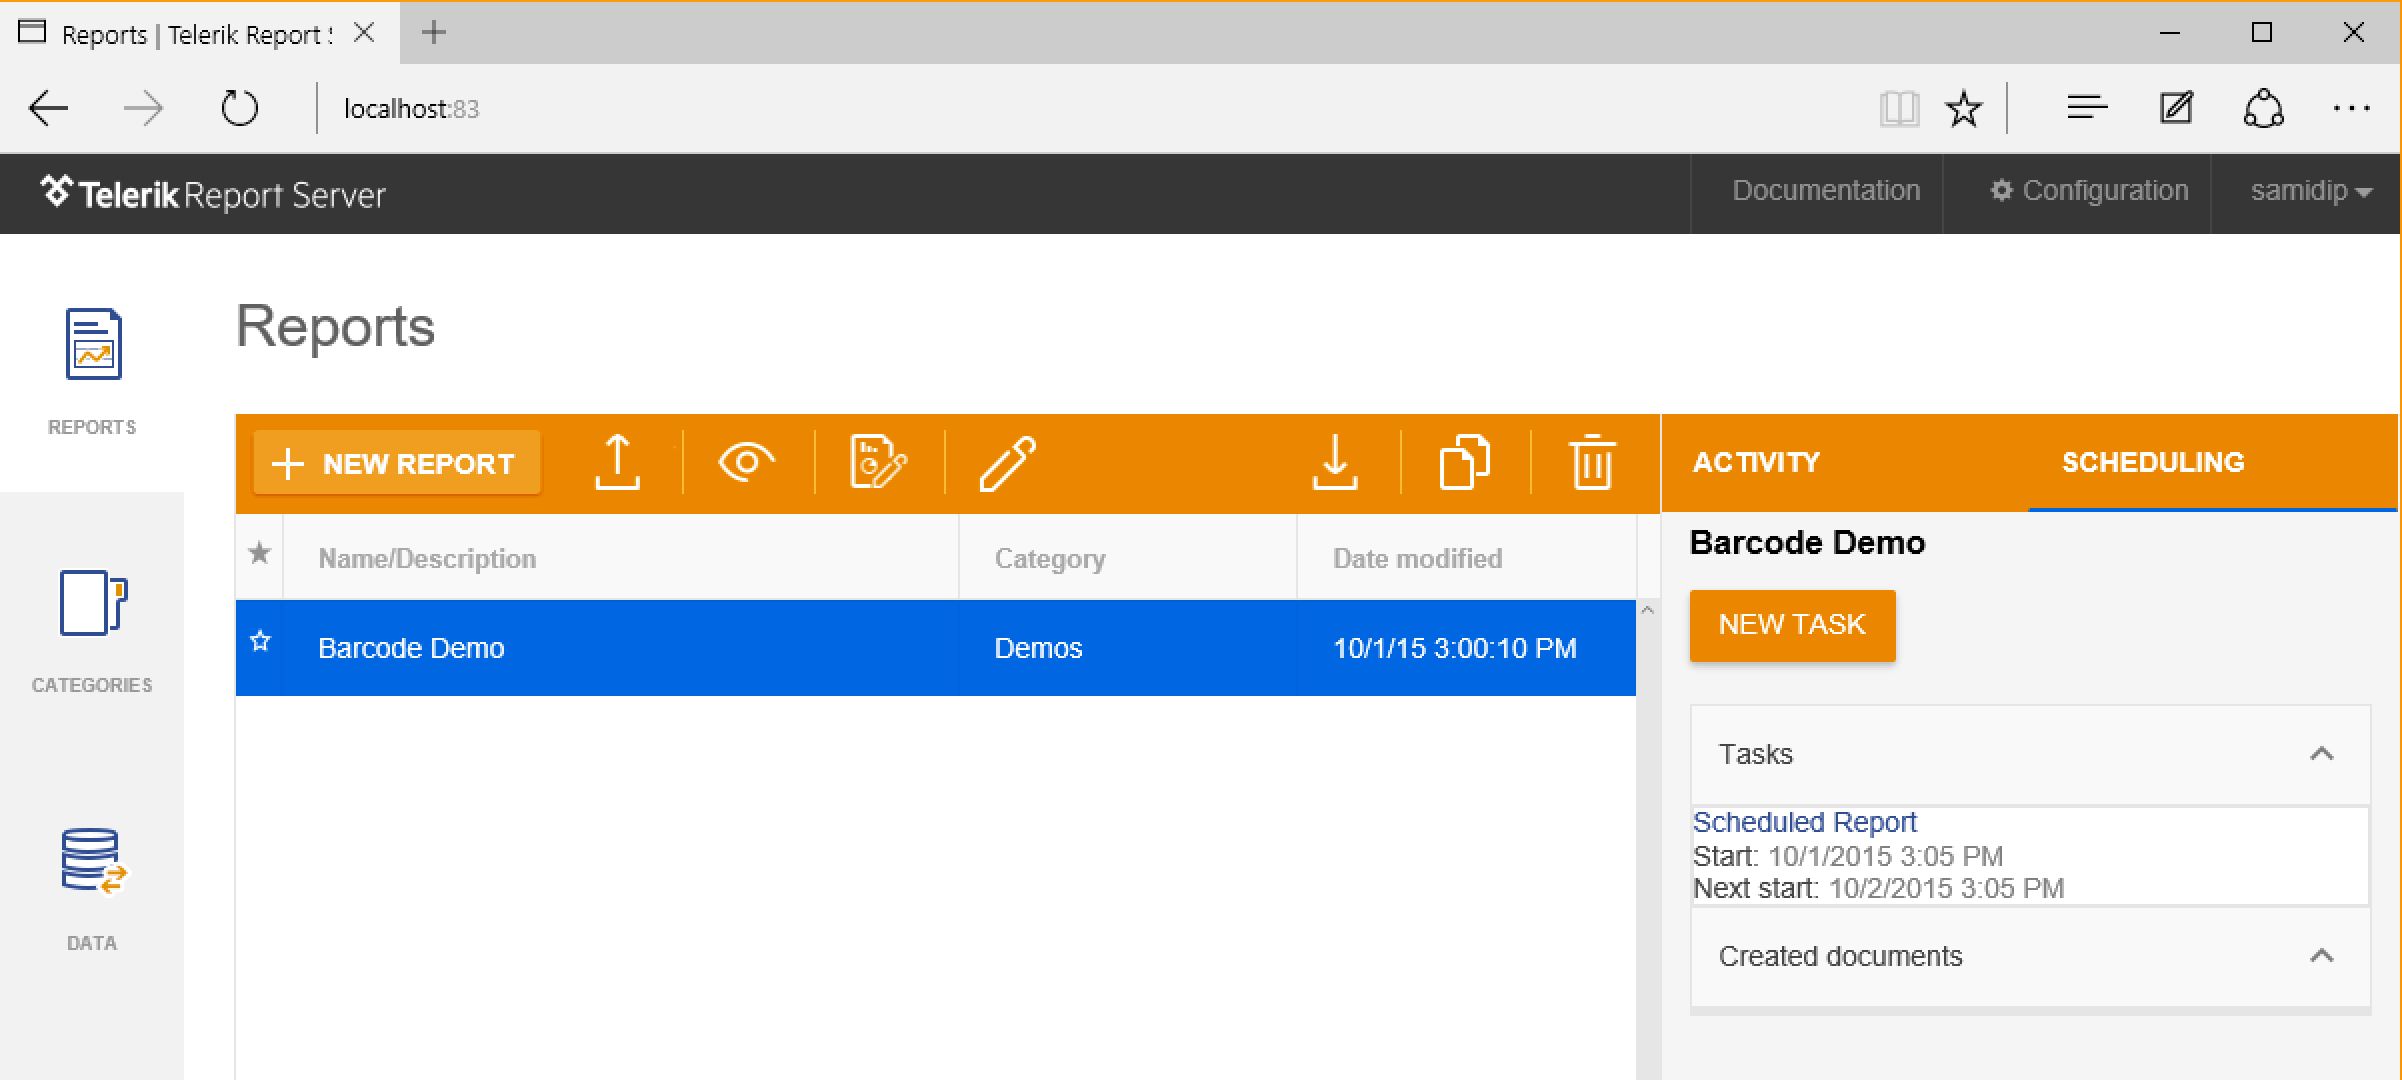Download the selected report
Screen dimensions: 2402x1080
coord(1335,462)
